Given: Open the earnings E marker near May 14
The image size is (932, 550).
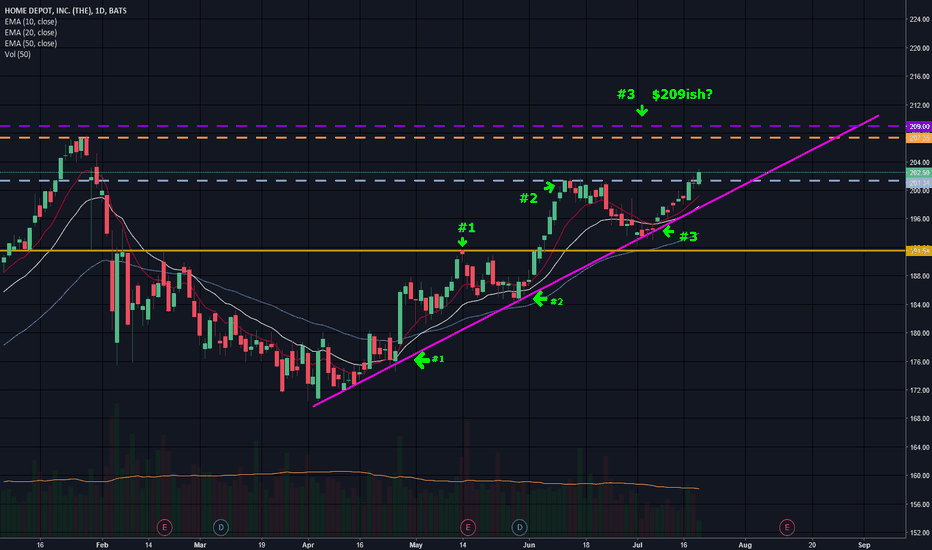Looking at the screenshot, I should (x=468, y=527).
